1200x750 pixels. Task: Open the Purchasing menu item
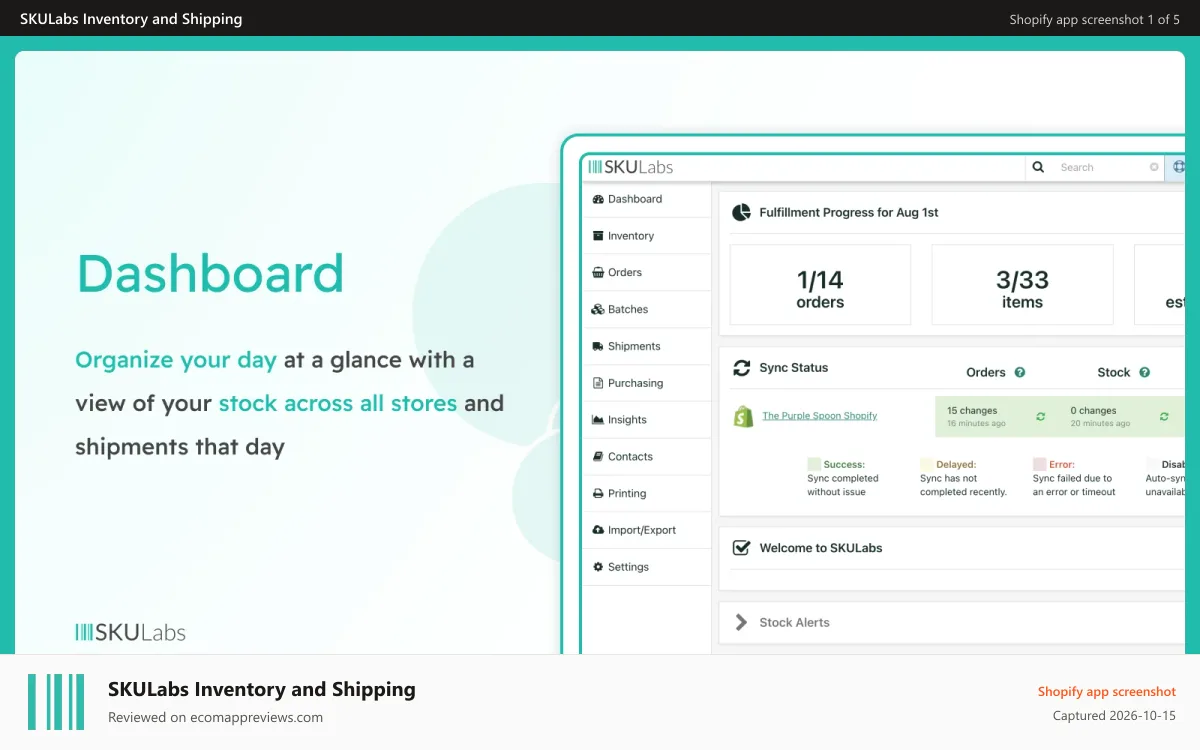647,383
